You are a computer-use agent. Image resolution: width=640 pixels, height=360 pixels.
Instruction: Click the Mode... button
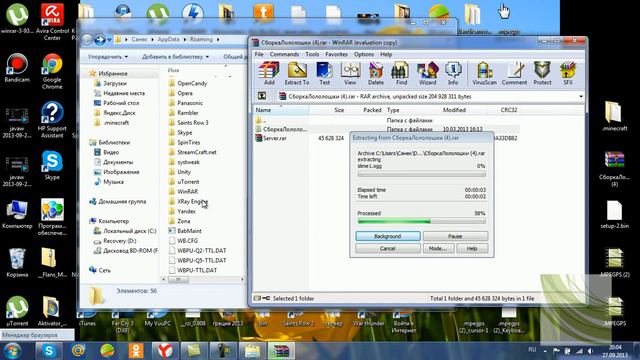(x=438, y=248)
